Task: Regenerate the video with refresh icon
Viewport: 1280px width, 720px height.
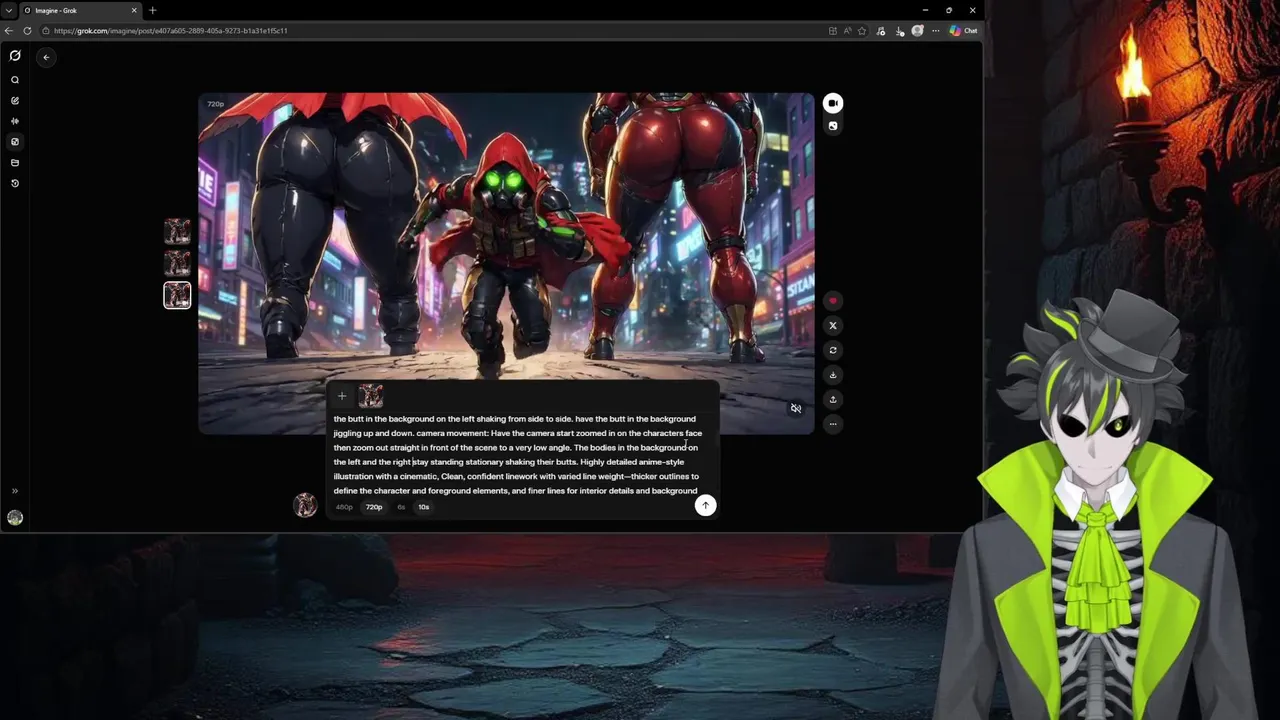Action: click(x=833, y=350)
